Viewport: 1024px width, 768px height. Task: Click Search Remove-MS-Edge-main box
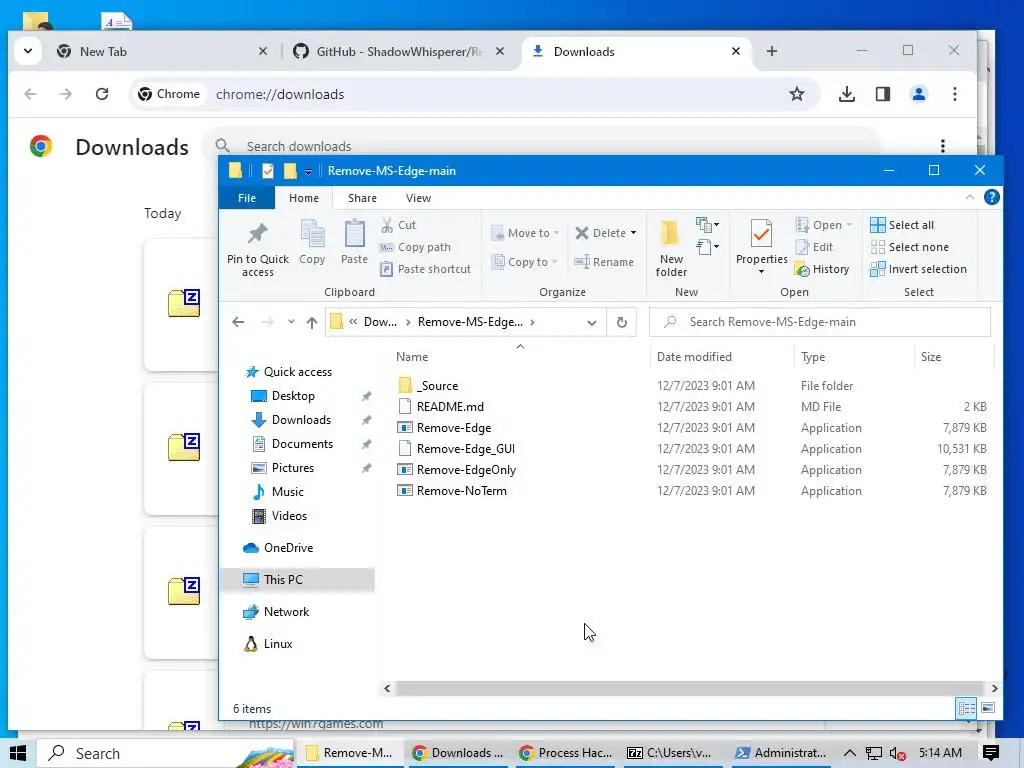(x=820, y=322)
